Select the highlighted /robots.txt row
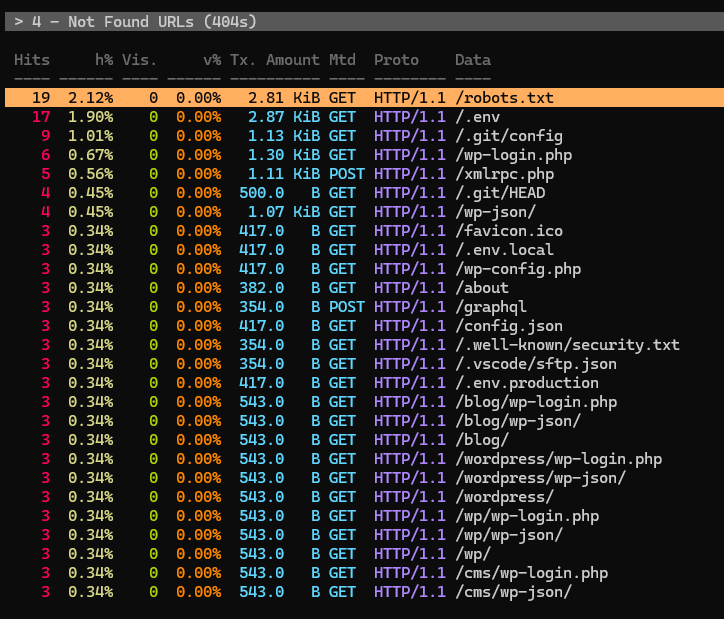This screenshot has height=619, width=724. (x=364, y=97)
